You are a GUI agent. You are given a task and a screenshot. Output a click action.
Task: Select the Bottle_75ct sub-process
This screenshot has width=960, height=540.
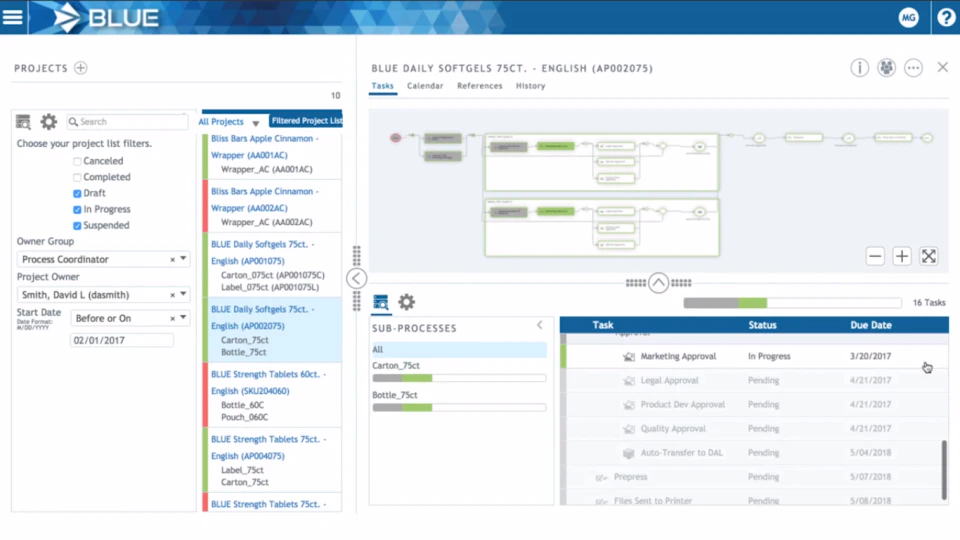pos(394,395)
